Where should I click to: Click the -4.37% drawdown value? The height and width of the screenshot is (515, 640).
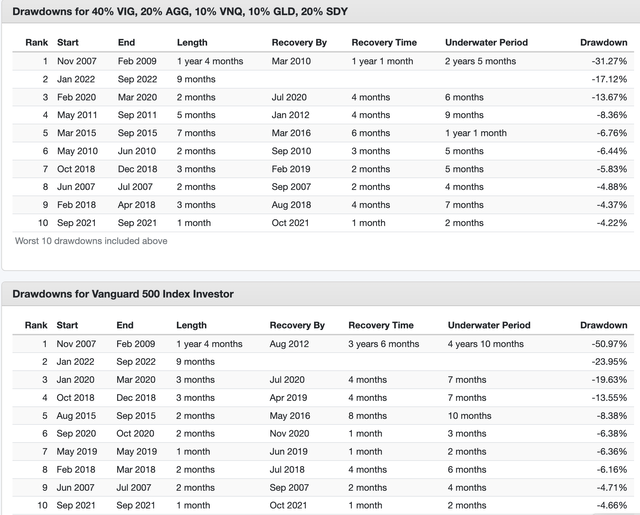tap(611, 205)
